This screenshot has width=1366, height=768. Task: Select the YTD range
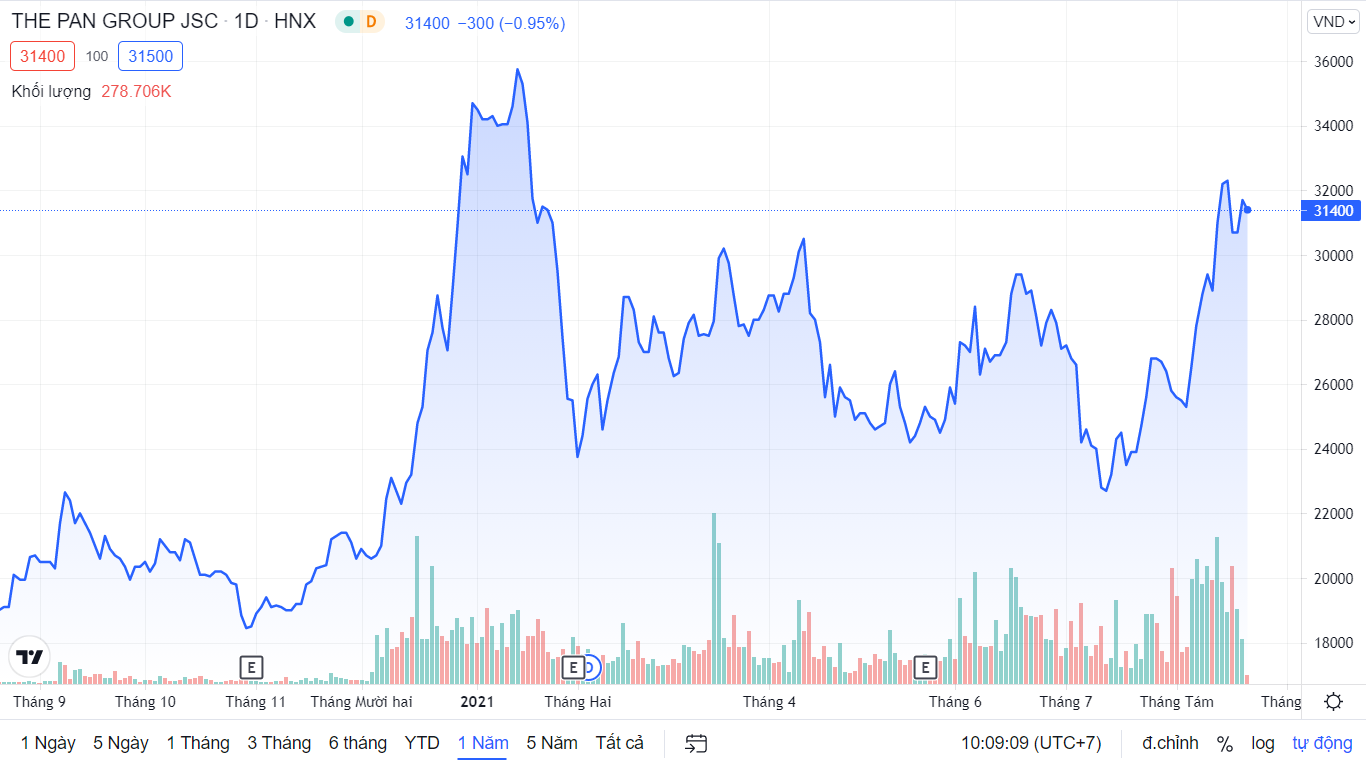[422, 743]
